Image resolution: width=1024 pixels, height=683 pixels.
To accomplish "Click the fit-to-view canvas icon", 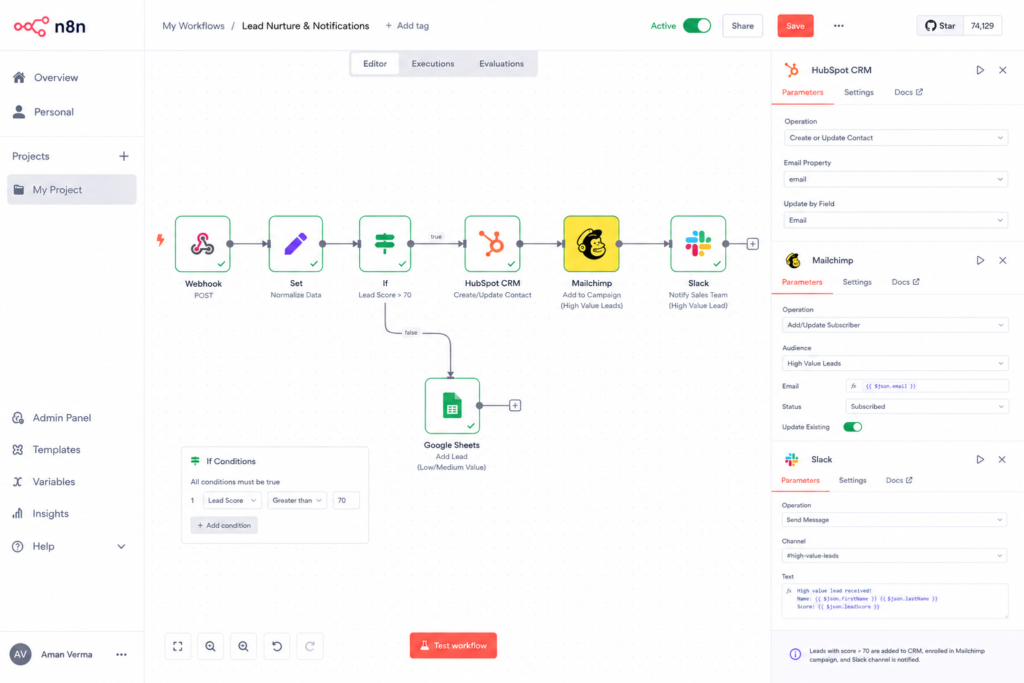I will tap(178, 646).
